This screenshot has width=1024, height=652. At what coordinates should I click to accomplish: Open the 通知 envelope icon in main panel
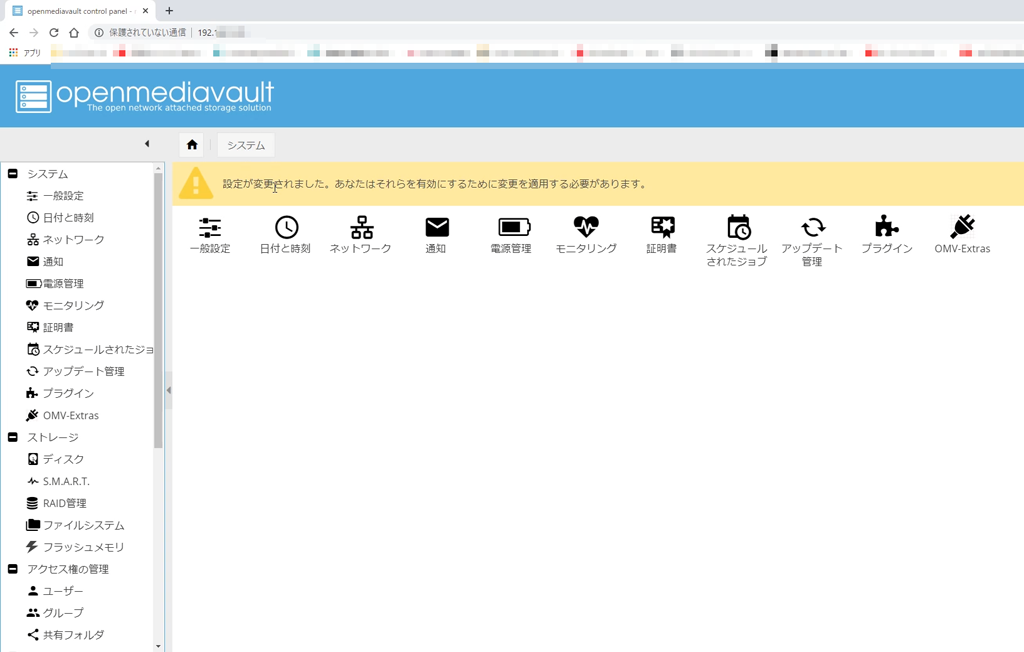point(437,228)
